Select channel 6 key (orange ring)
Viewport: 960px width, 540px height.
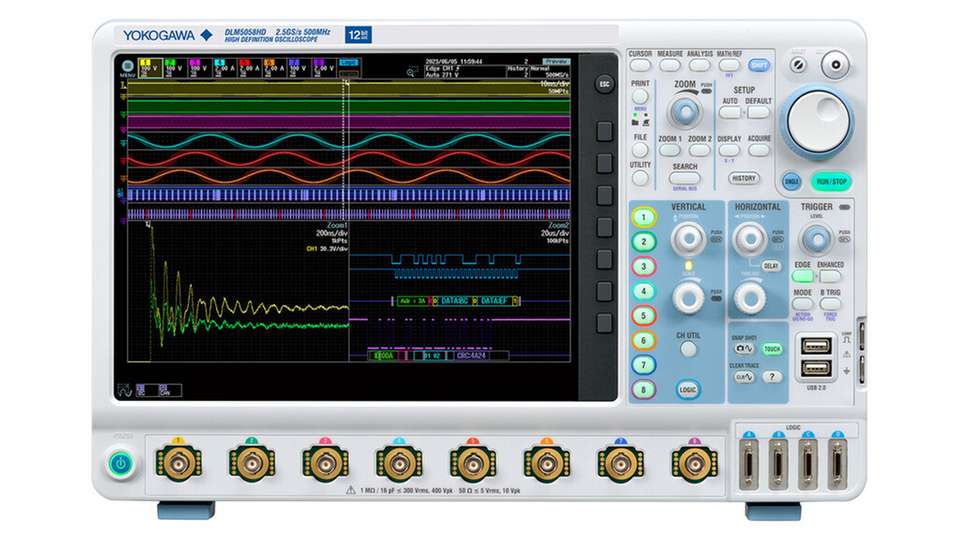643,340
